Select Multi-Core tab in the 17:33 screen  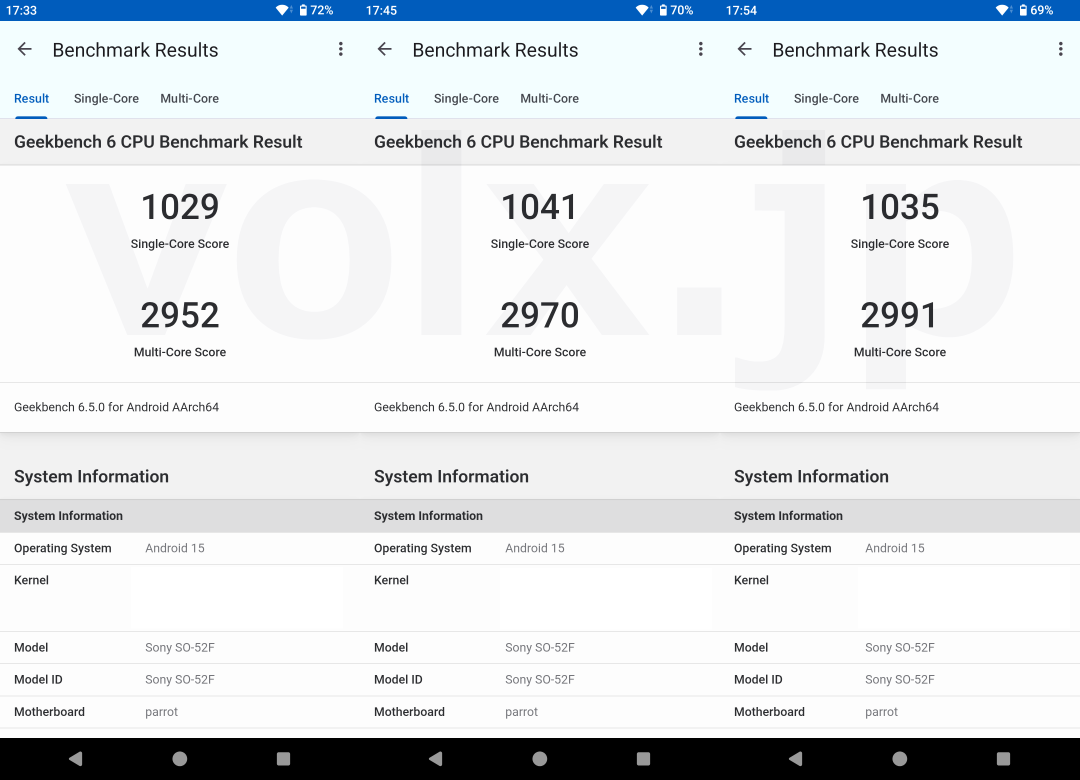pyautogui.click(x=189, y=99)
